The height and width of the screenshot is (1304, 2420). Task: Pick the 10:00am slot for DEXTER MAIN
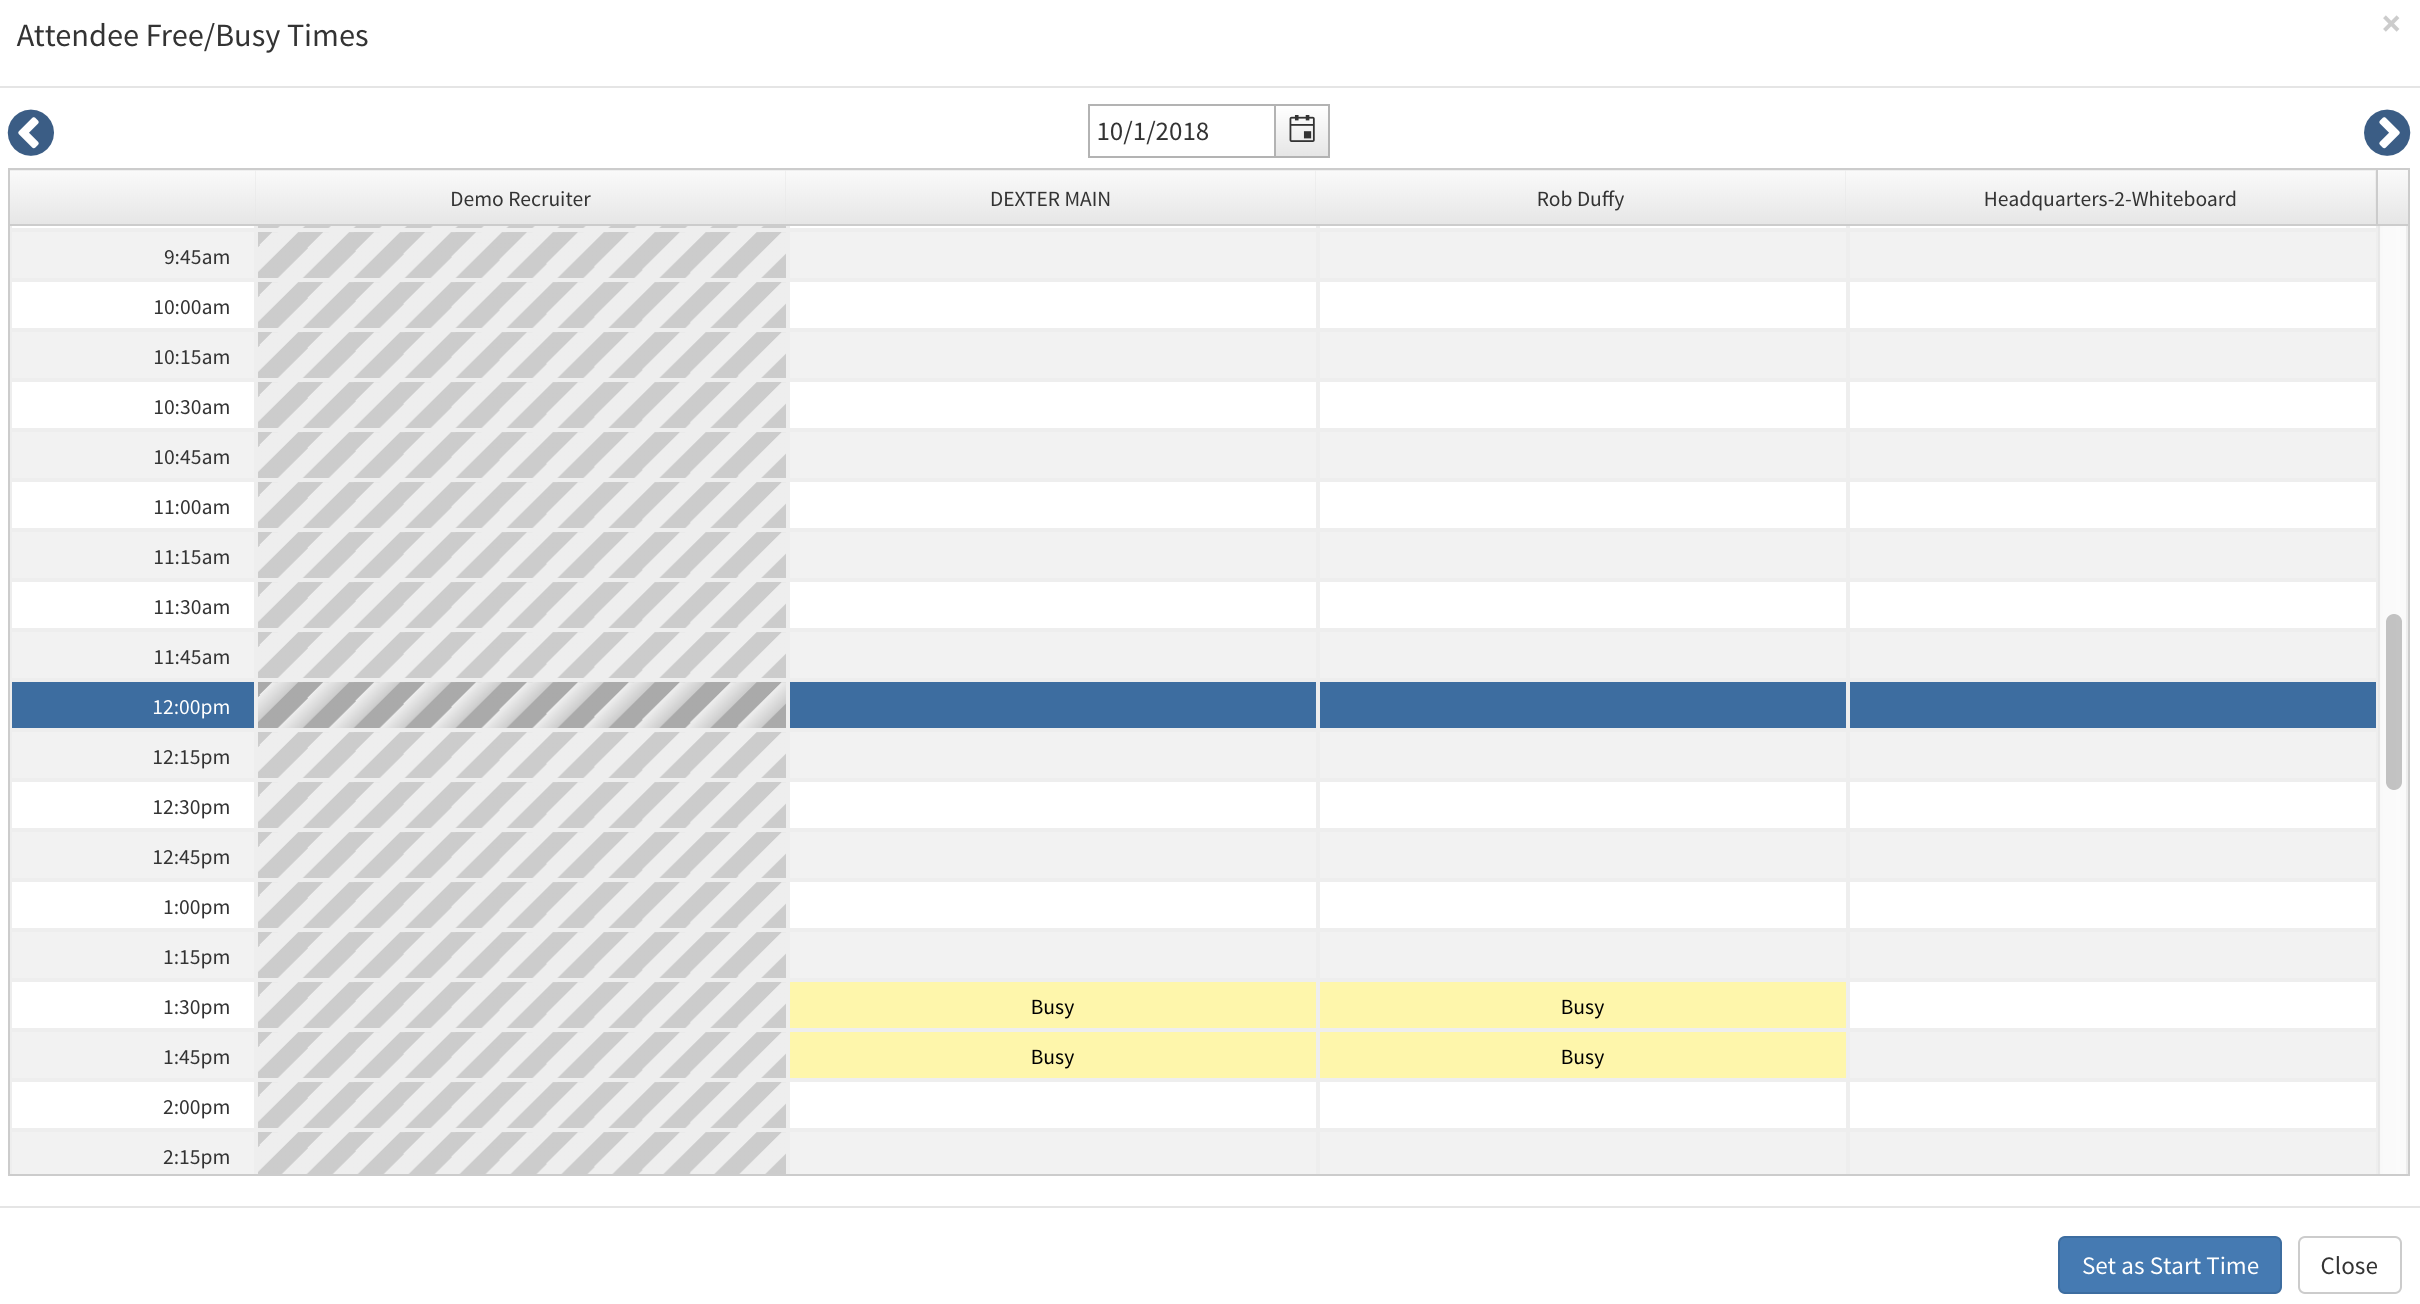click(x=1052, y=306)
